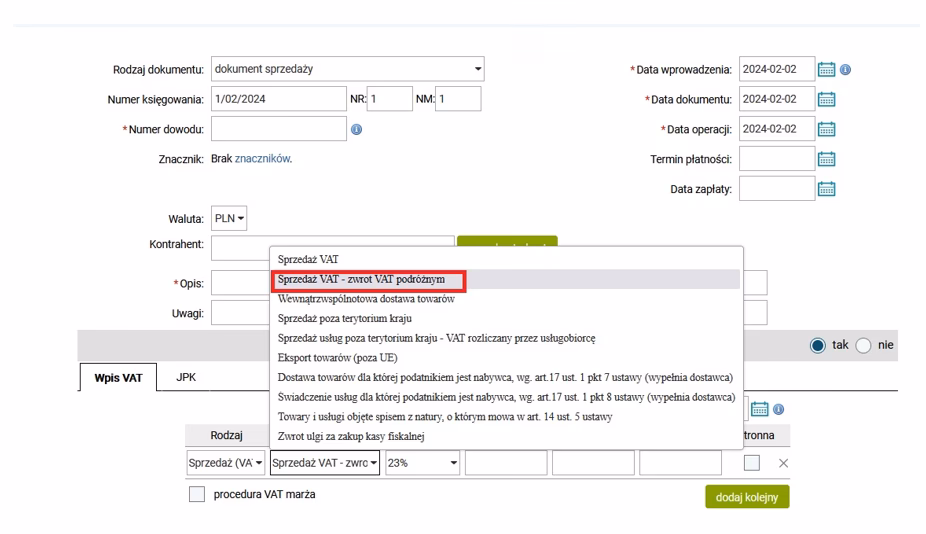The image size is (926, 534).
Task: Choose 'Eksport towarów (poza UE)' option
Action: [x=346, y=358]
